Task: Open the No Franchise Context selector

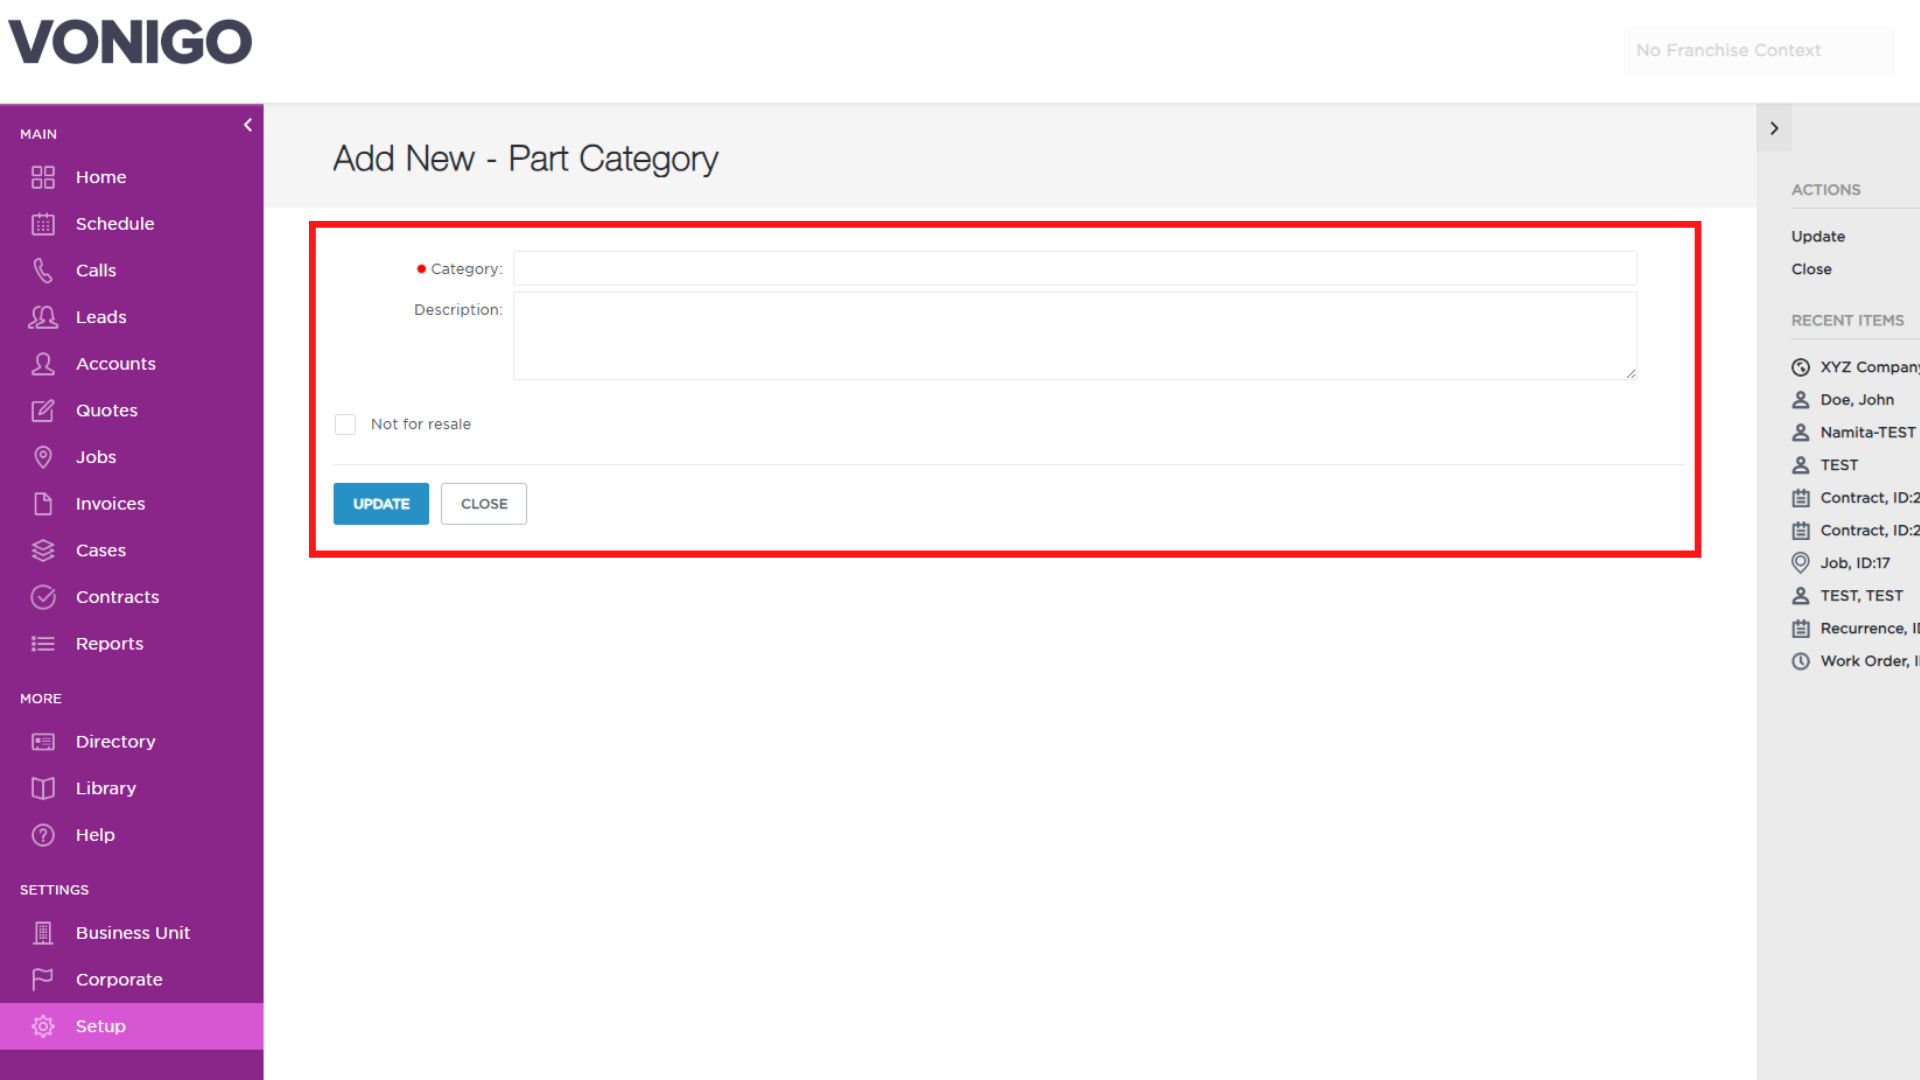Action: coord(1758,50)
